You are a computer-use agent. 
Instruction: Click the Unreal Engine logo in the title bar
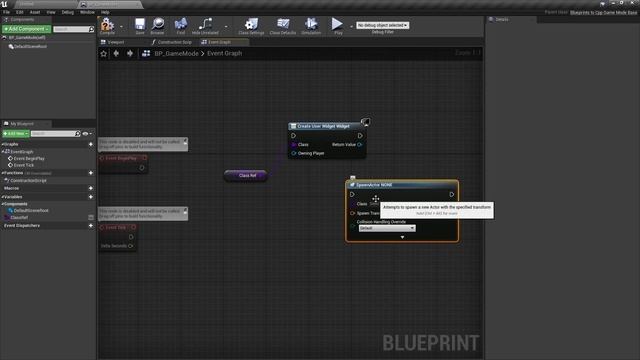(x=4, y=4)
